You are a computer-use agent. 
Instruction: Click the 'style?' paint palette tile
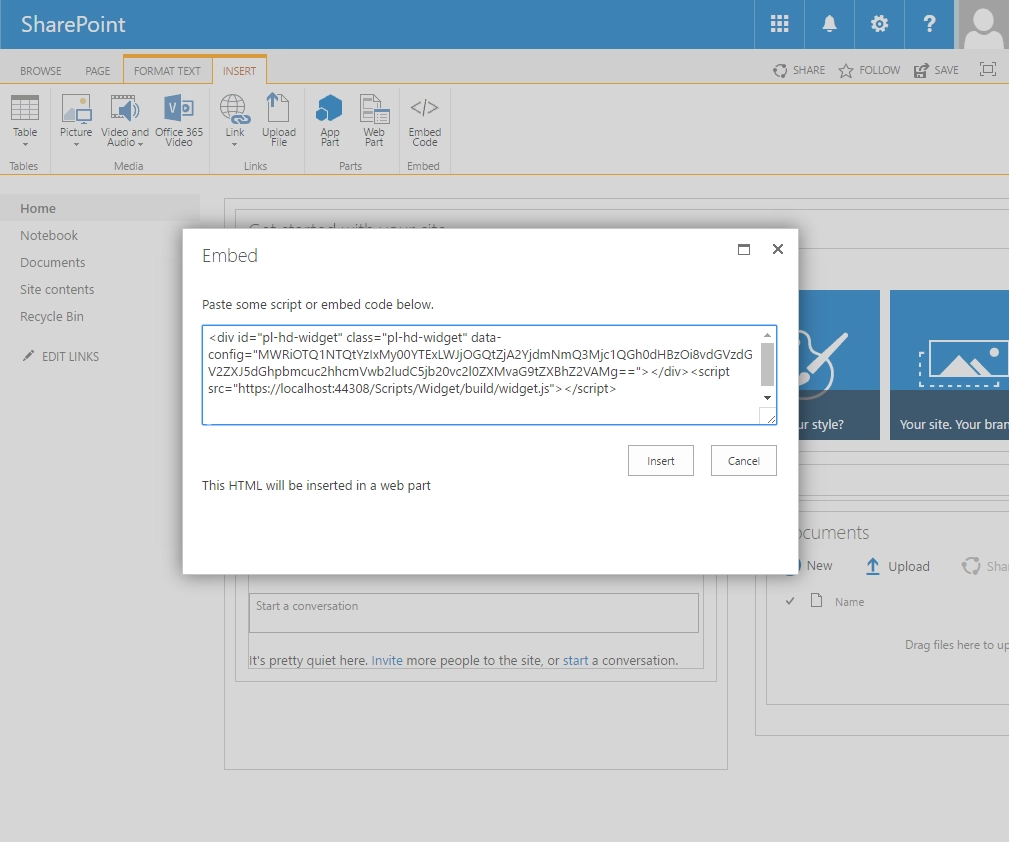coord(838,365)
